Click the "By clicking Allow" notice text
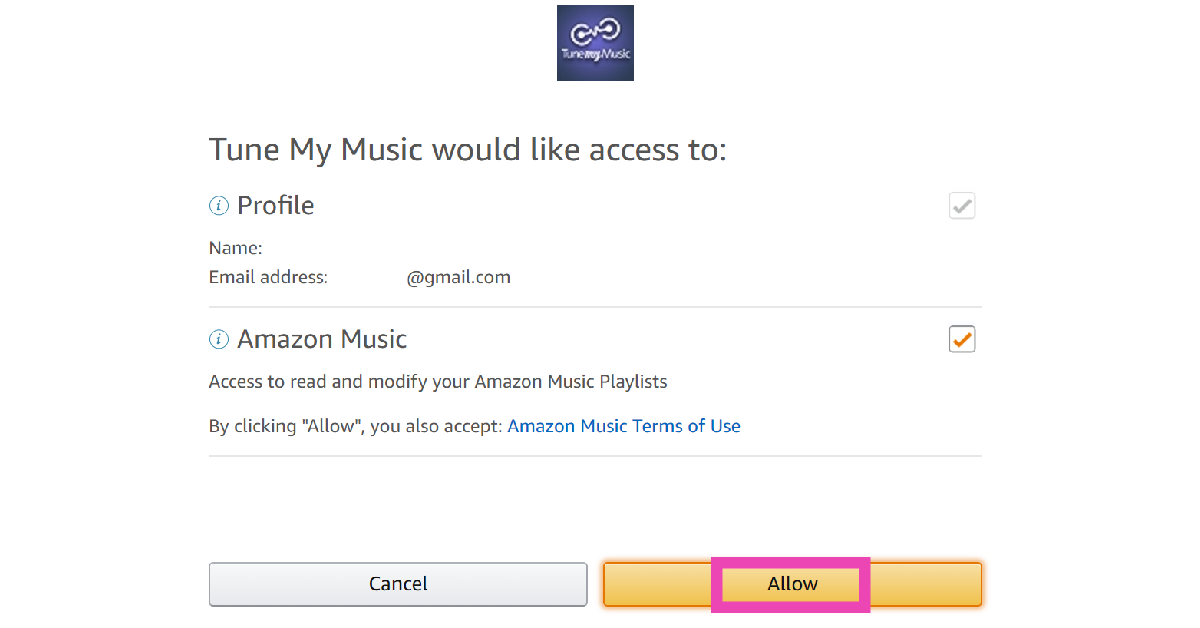 pyautogui.click(x=356, y=426)
